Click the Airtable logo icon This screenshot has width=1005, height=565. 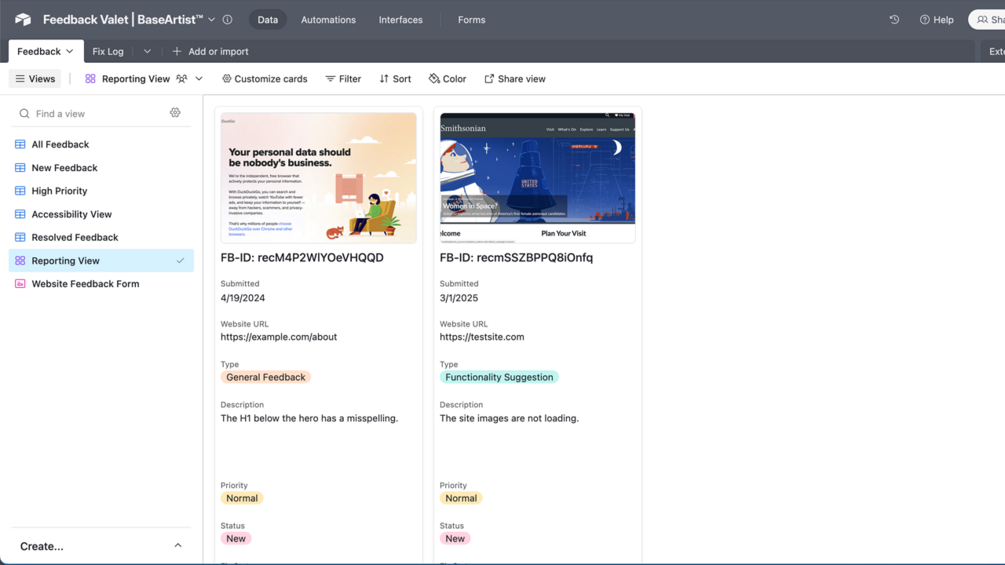[x=23, y=19]
